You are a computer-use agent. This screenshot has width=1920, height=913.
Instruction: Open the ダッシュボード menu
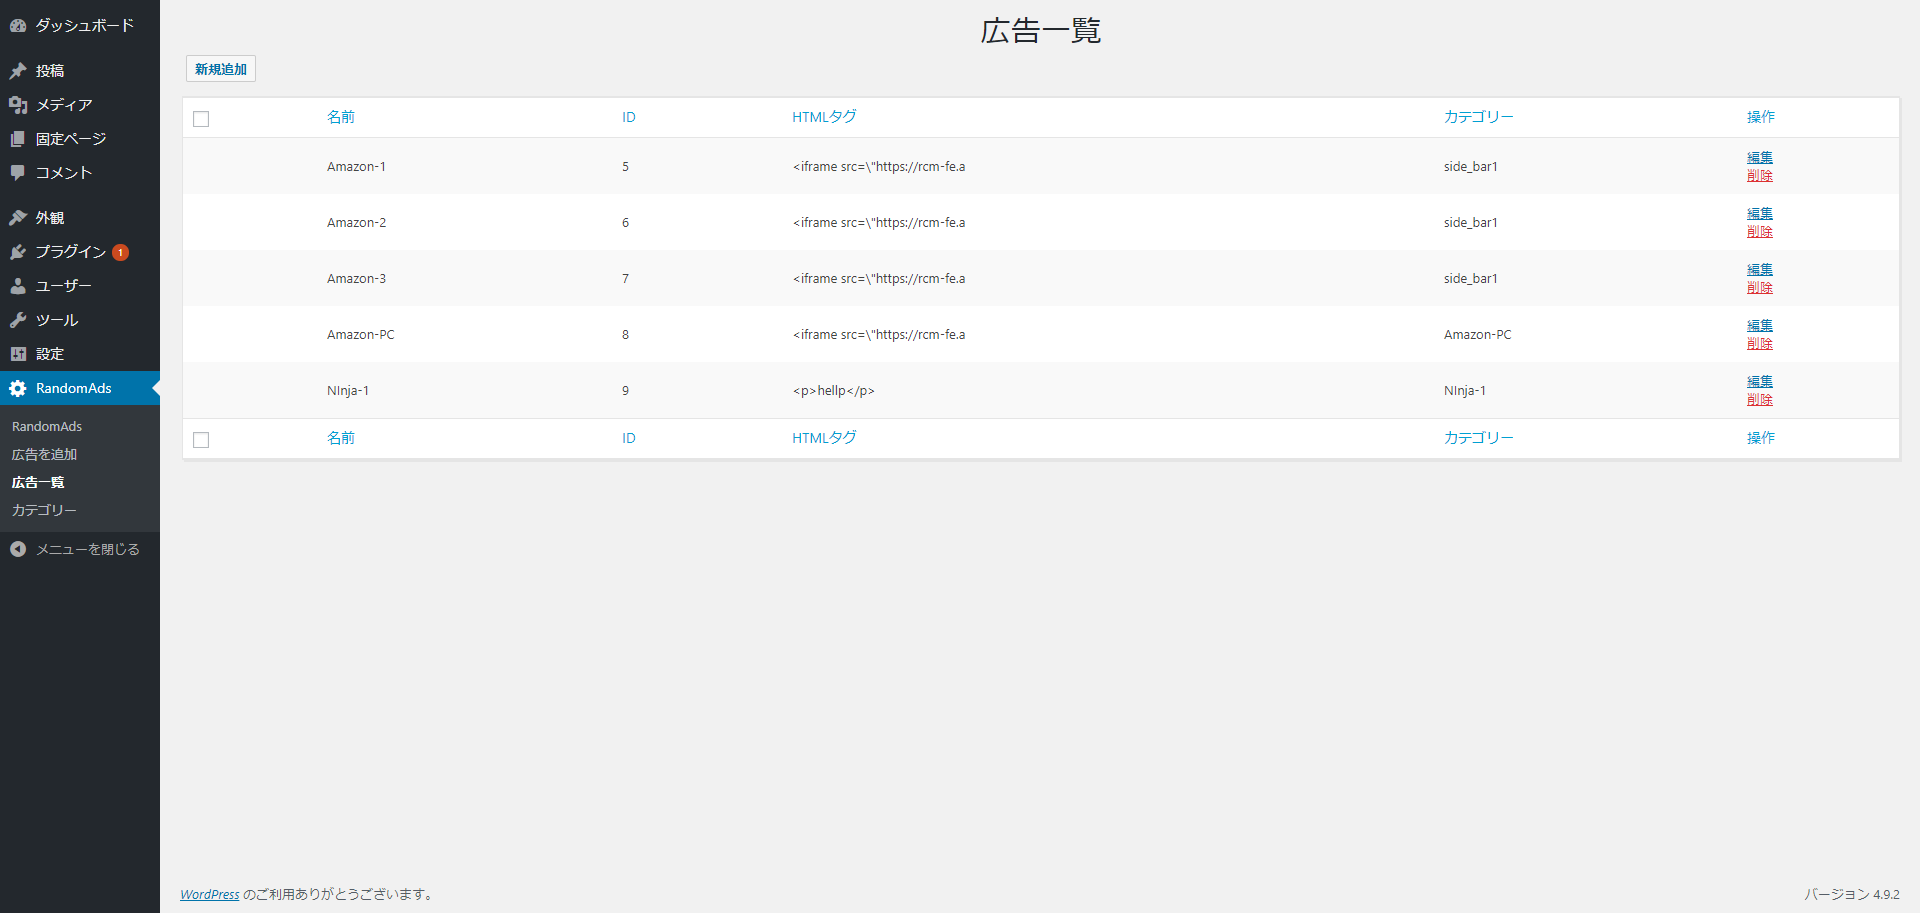(x=80, y=25)
